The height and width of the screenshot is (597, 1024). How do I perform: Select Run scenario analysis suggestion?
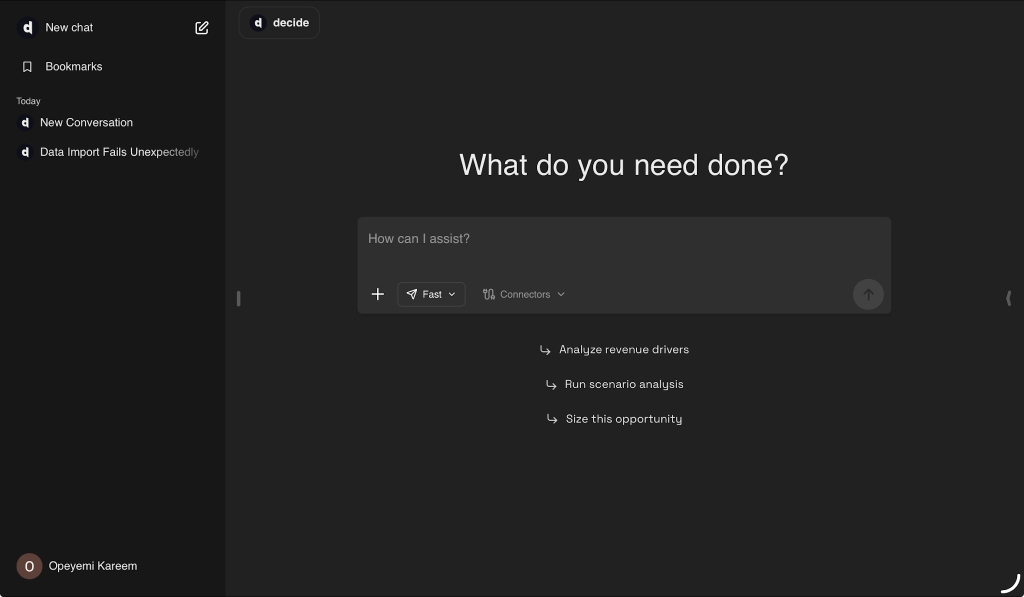click(x=624, y=384)
